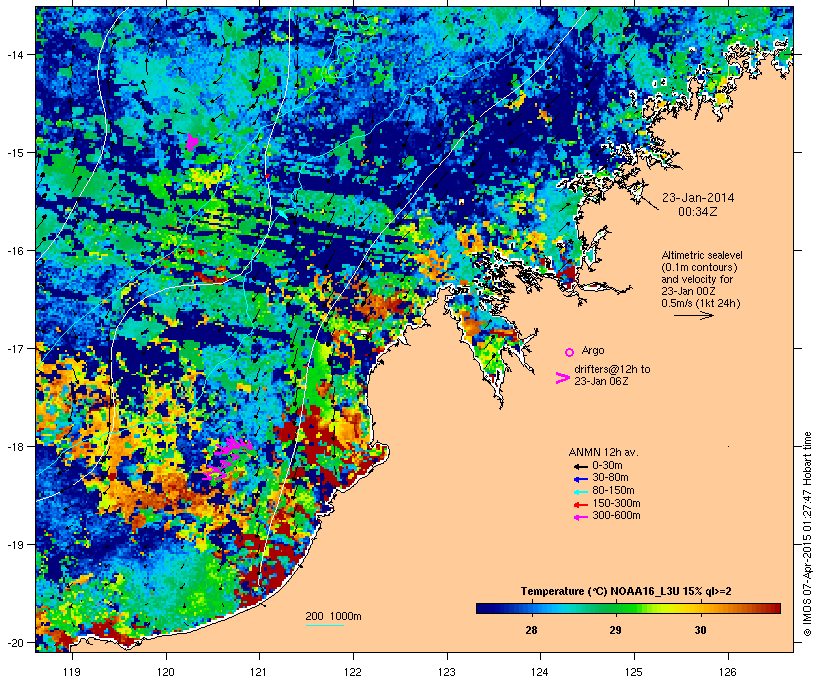Click the longitude axis label 120
820x680 pixels.
(166, 672)
